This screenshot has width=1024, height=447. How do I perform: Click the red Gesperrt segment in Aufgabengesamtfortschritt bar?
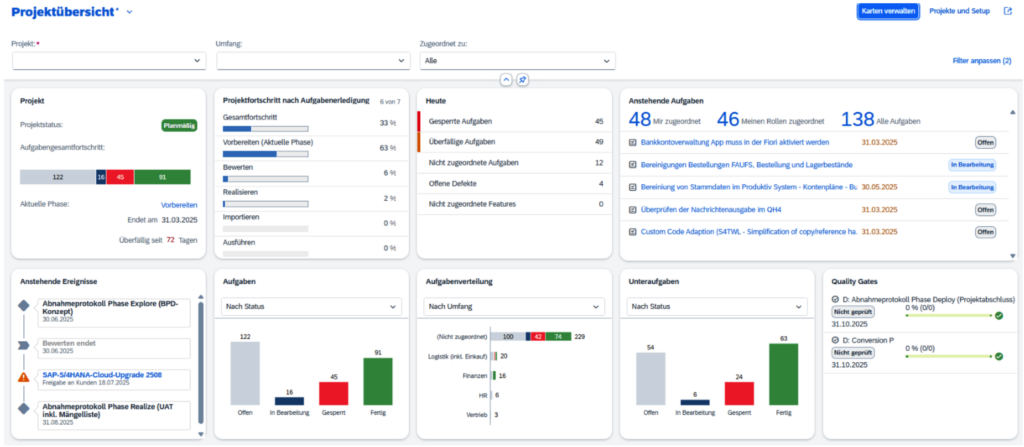tap(120, 177)
